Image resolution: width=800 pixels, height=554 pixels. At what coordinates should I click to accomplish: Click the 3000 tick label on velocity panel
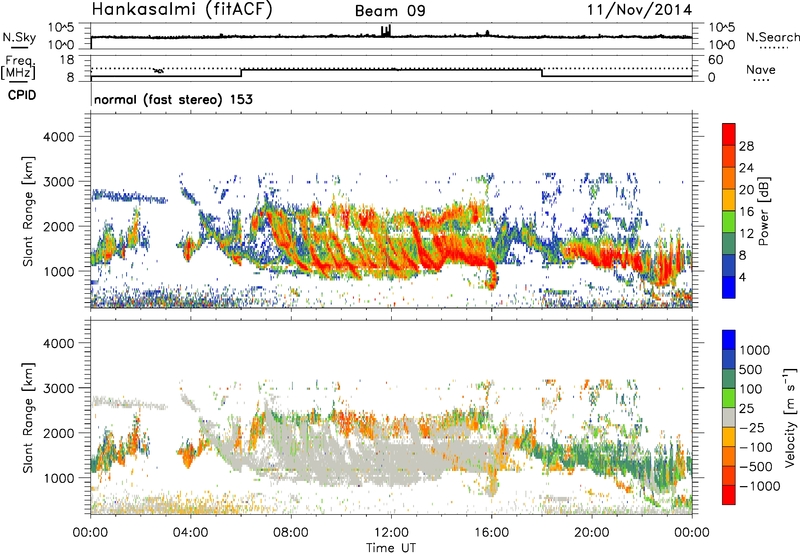pyautogui.click(x=58, y=388)
